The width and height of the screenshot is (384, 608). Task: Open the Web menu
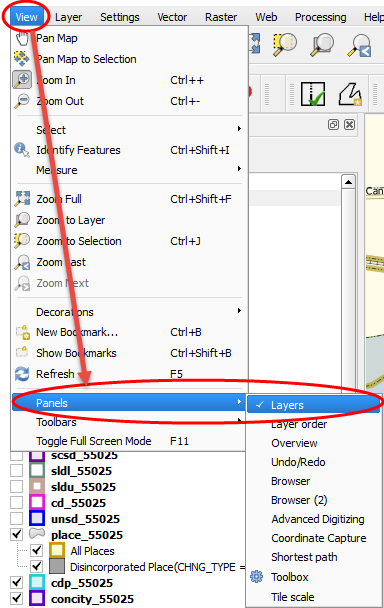pyautogui.click(x=266, y=17)
